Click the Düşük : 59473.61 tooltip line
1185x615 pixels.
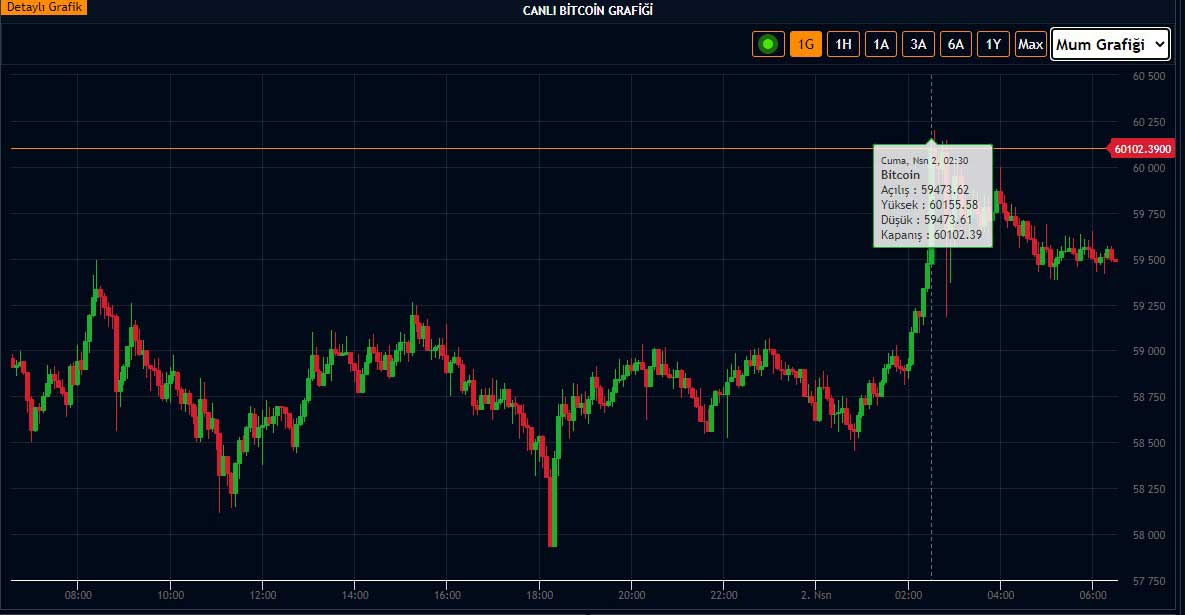[x=926, y=220]
